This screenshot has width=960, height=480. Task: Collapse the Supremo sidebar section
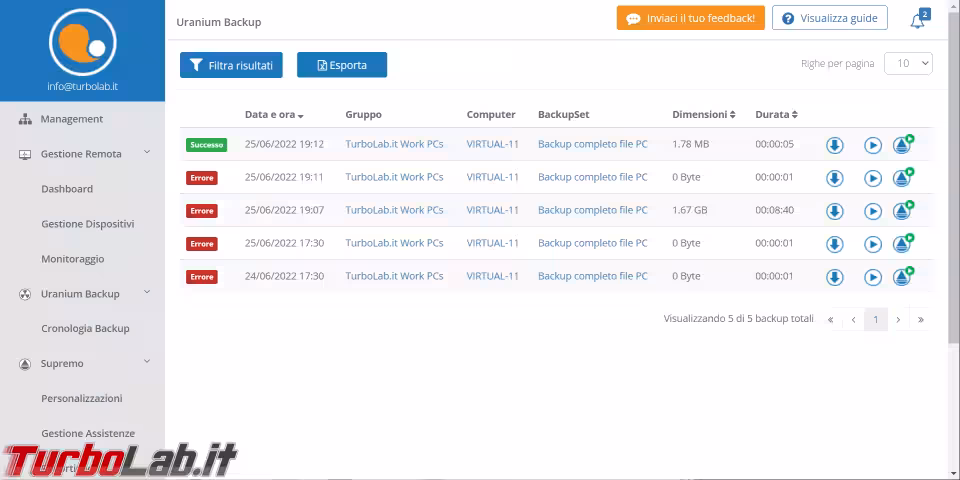point(146,363)
